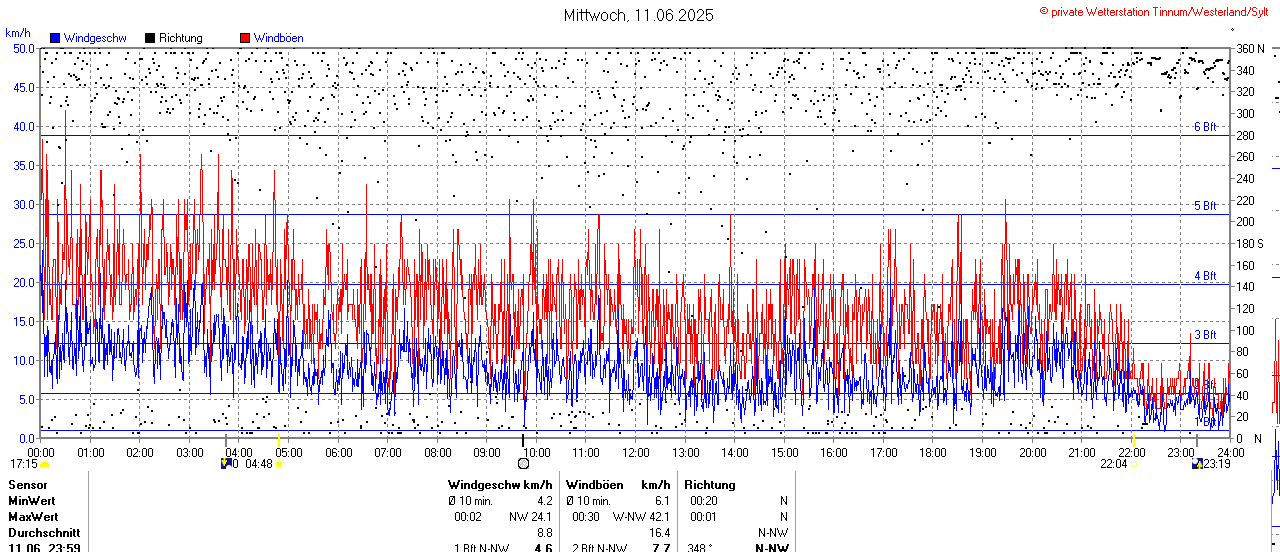Click the 'Richtung' table column header

(x=710, y=485)
